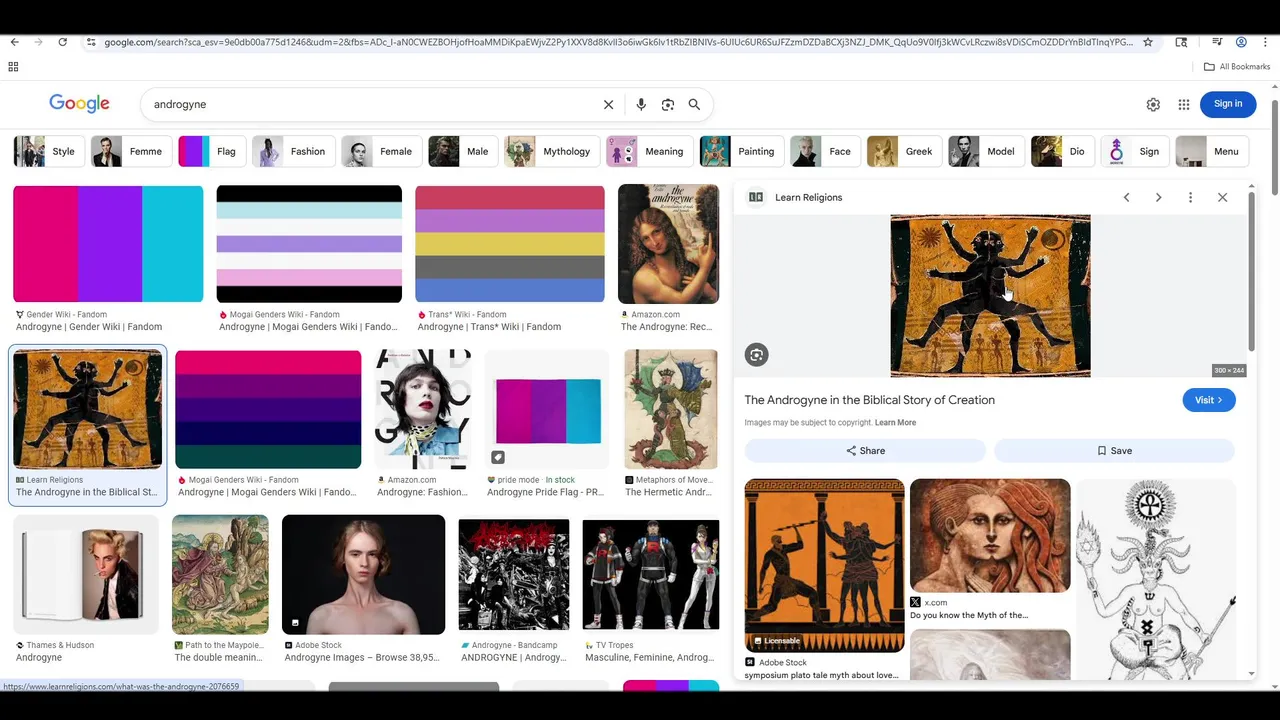This screenshot has width=1280, height=720.
Task: Select the Sign filter chip
Action: pyautogui.click(x=1134, y=151)
